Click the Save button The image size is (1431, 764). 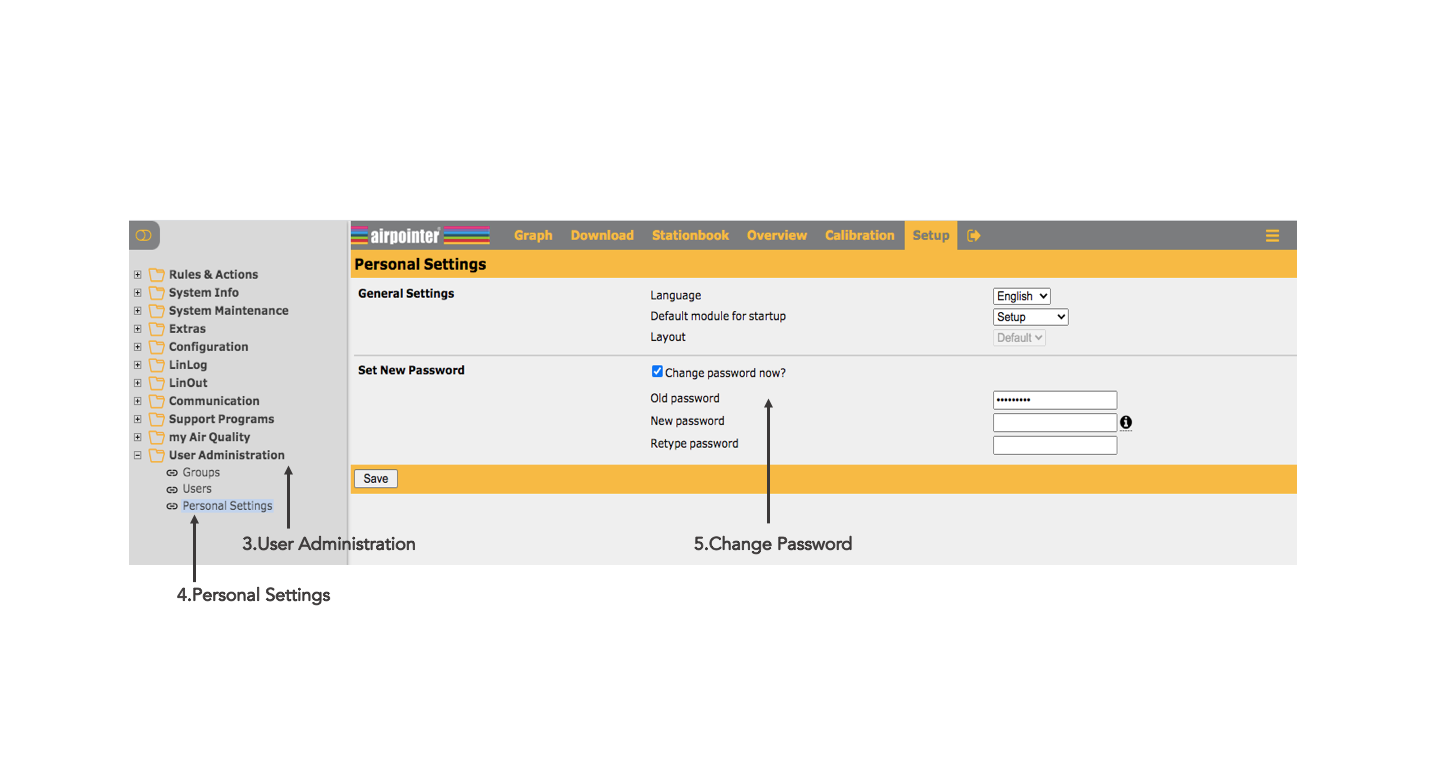(x=376, y=479)
